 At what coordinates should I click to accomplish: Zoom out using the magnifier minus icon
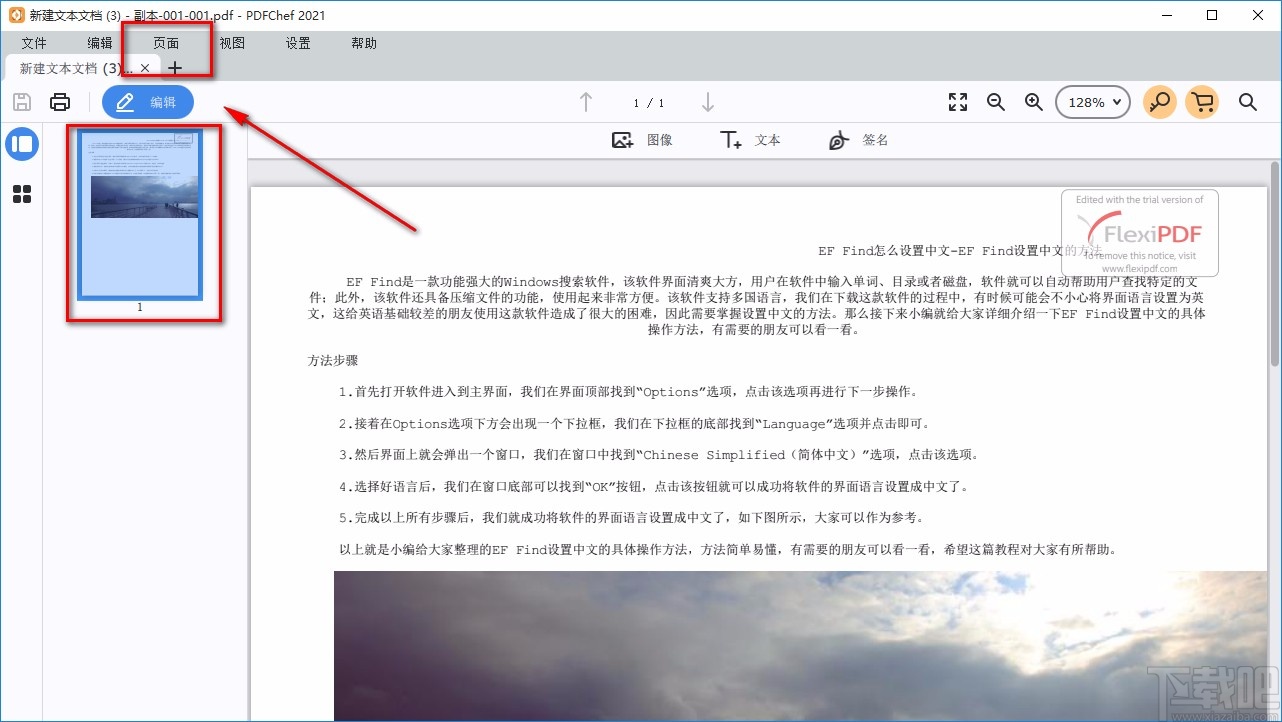click(x=995, y=101)
